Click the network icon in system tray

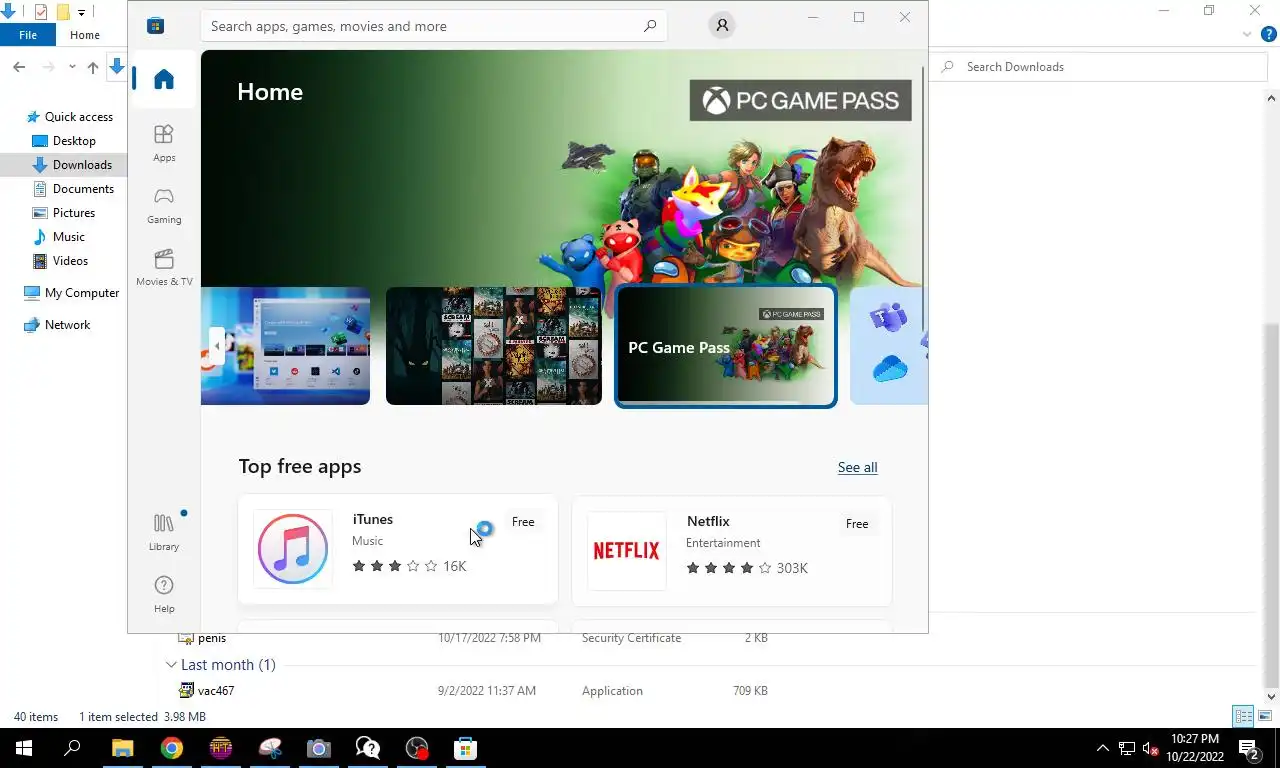tap(1127, 748)
